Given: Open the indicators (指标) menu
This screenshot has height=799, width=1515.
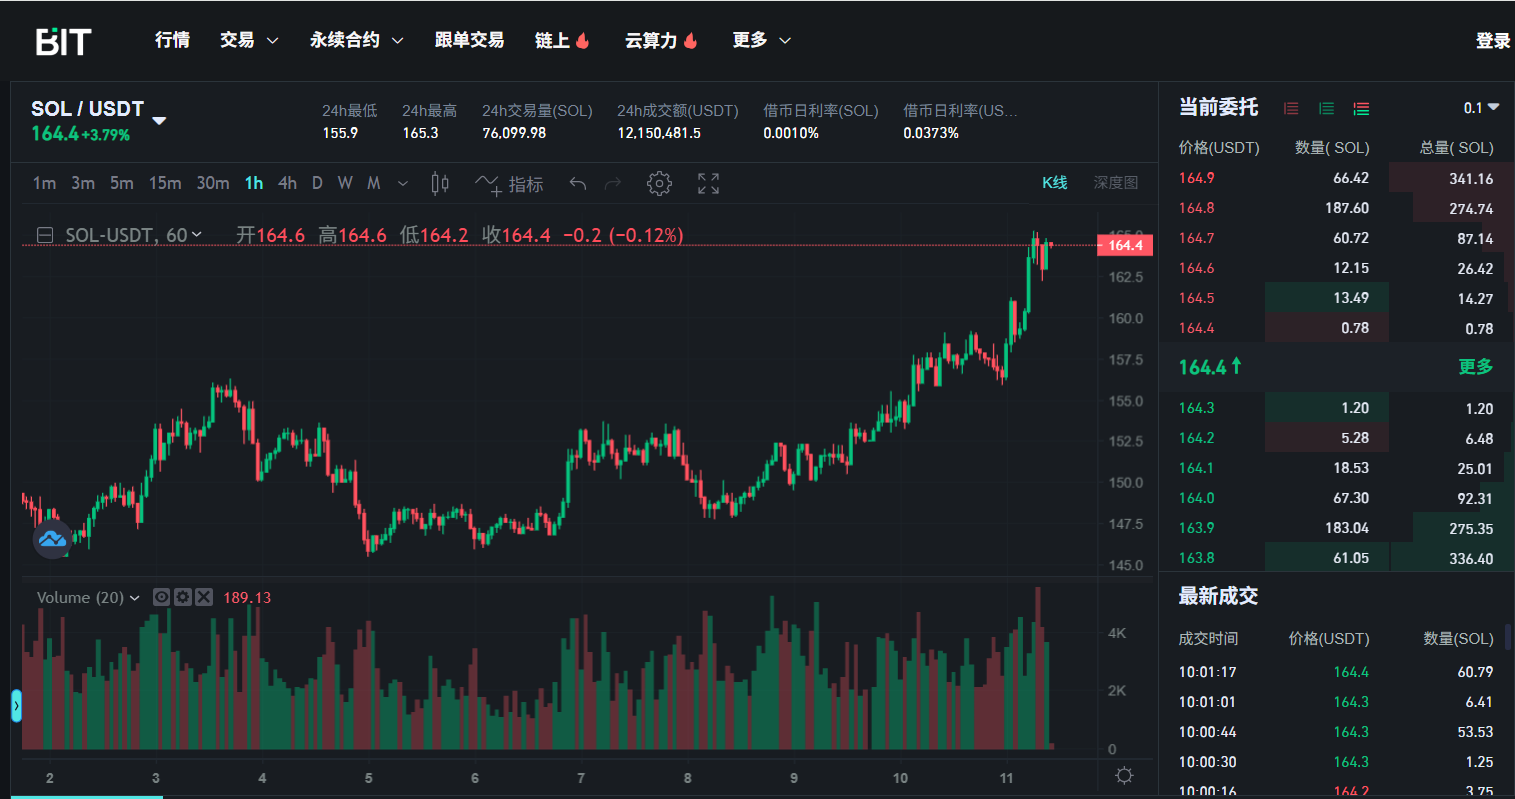Looking at the screenshot, I should 510,184.
